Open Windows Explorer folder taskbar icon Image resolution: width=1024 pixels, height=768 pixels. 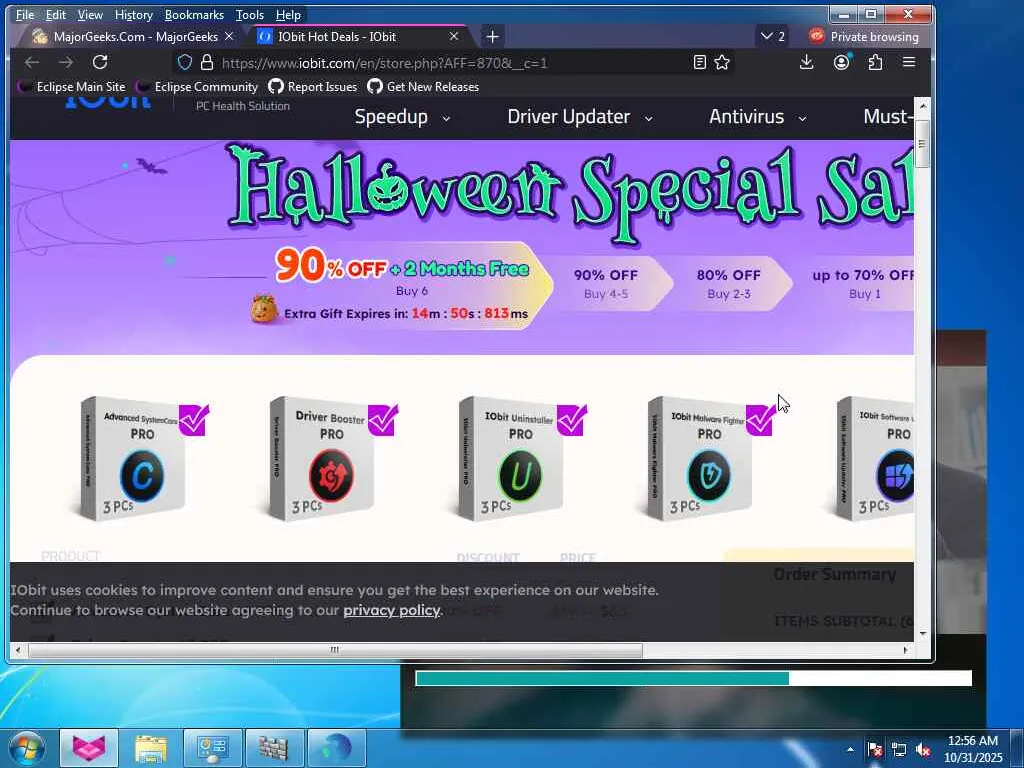click(x=150, y=748)
